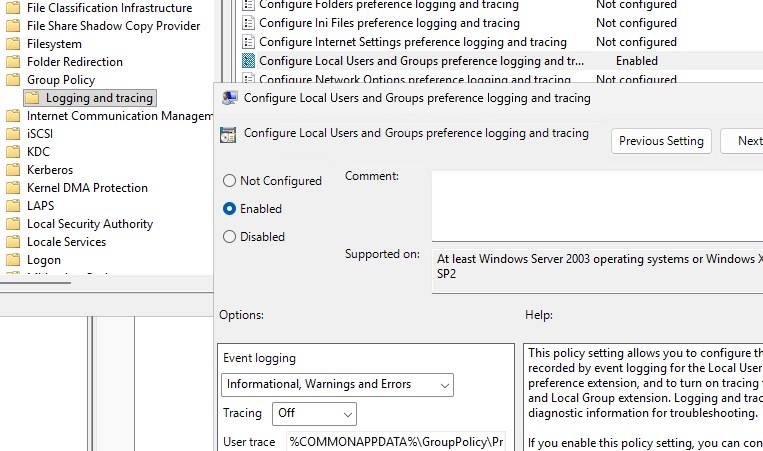Click the dialog title bar policy icon
This screenshot has width=763, height=451.
(229, 98)
